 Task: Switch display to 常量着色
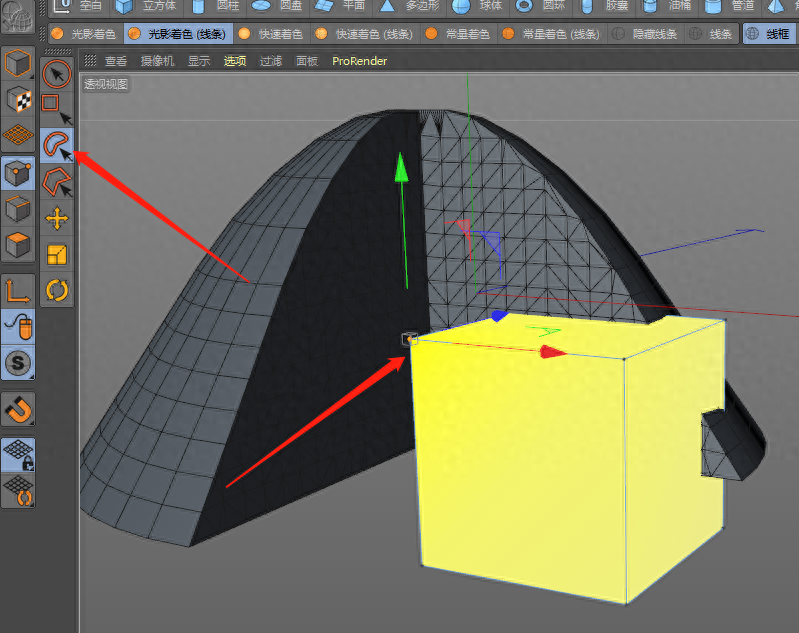459,34
